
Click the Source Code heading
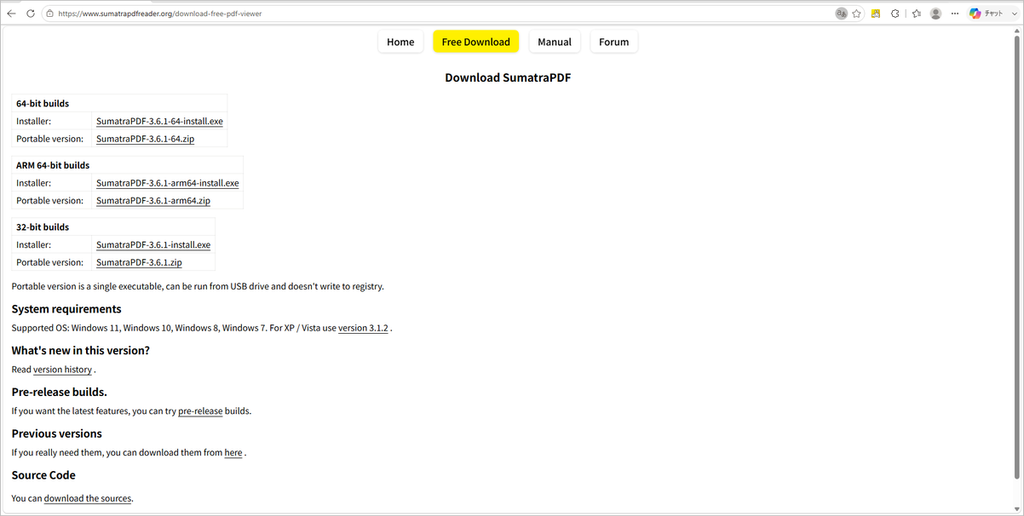(43, 476)
